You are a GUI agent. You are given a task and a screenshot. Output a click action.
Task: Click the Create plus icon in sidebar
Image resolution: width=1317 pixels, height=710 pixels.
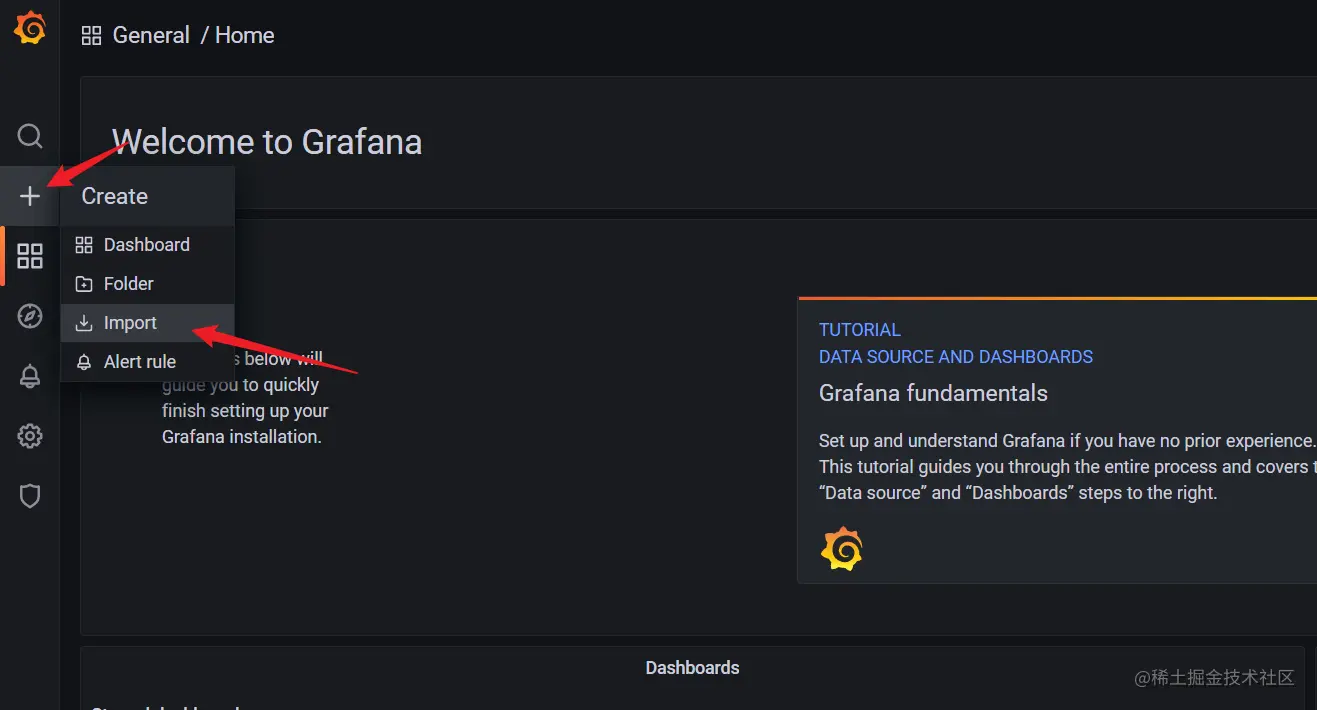click(30, 196)
